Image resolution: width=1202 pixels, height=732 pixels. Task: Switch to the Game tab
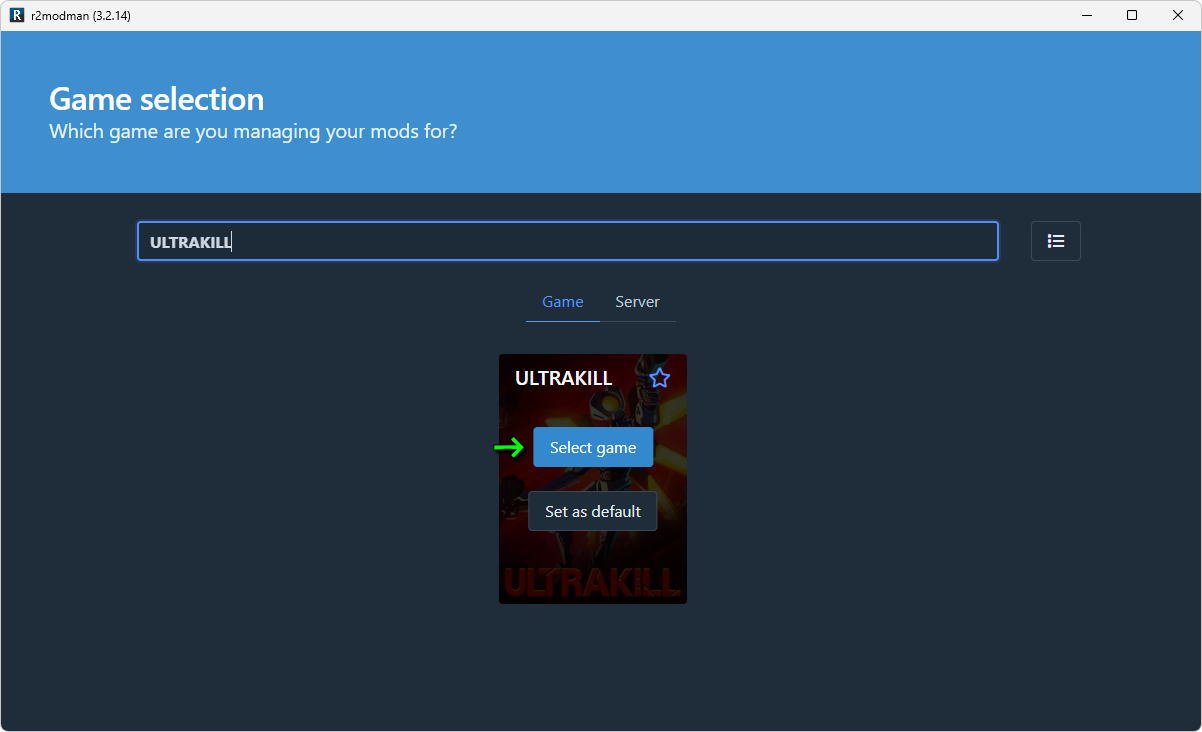tap(562, 302)
